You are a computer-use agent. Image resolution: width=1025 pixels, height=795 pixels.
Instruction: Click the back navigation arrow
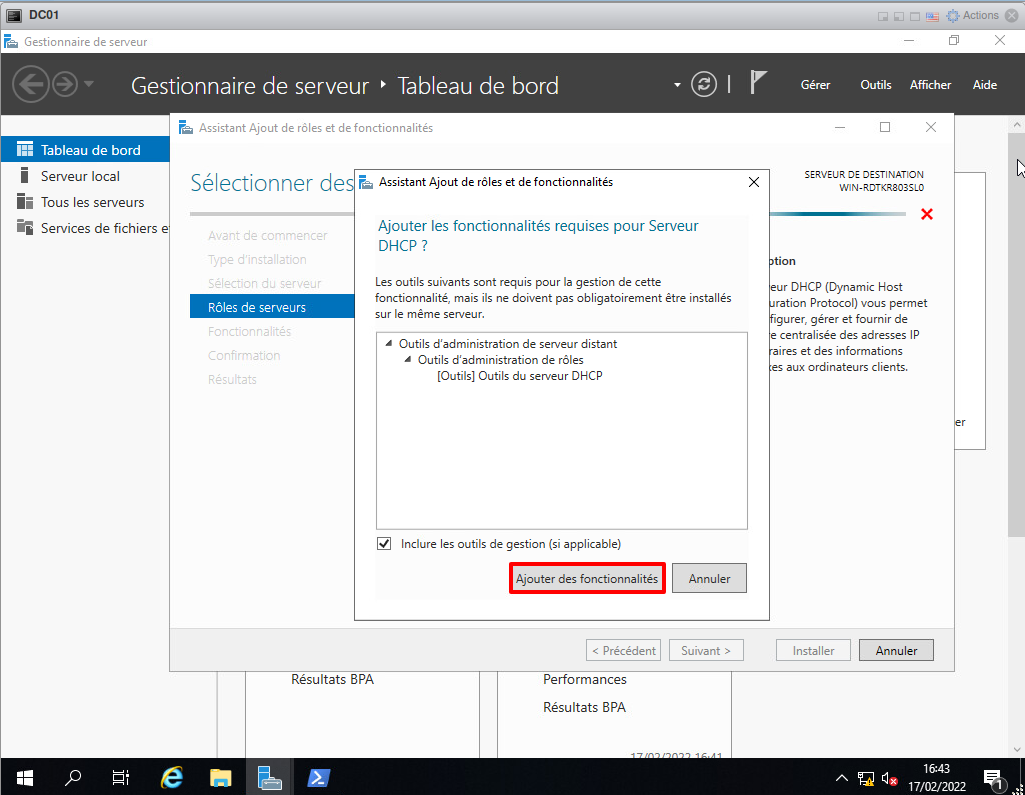click(31, 84)
